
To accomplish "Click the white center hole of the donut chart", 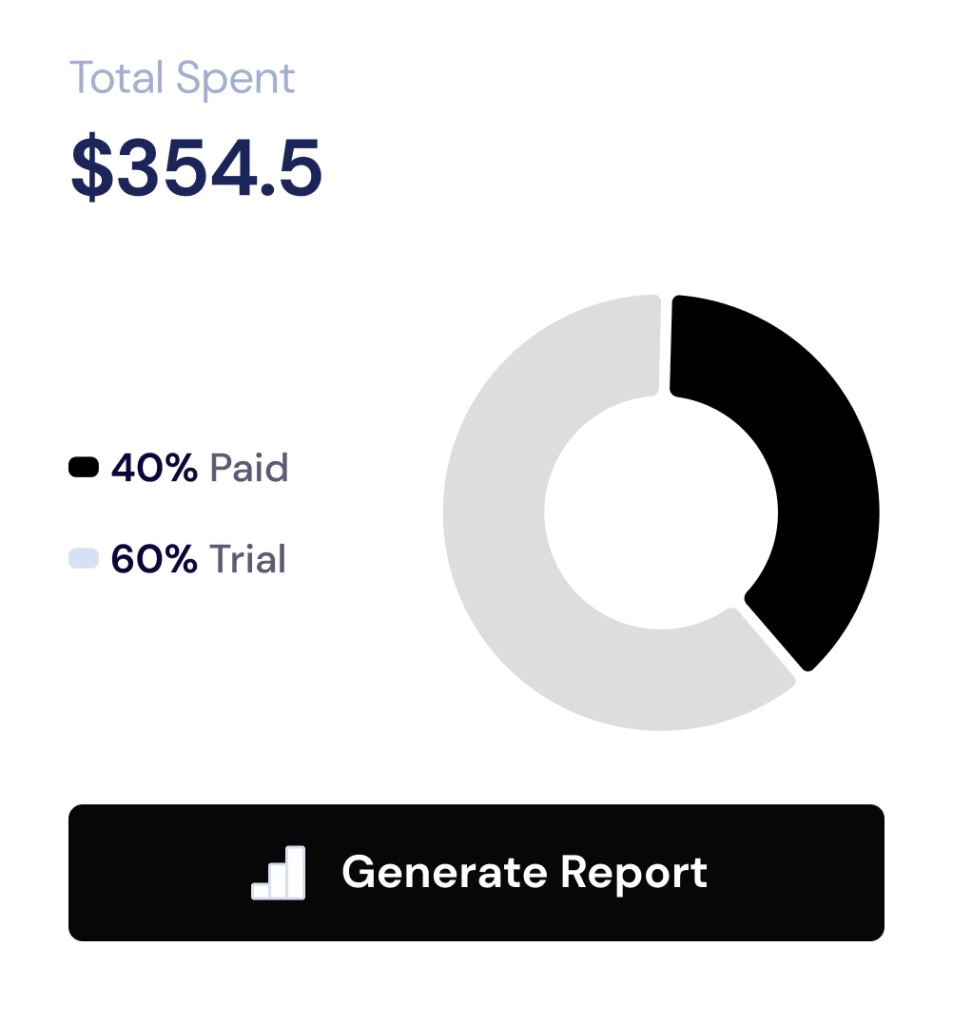I will coord(660,512).
